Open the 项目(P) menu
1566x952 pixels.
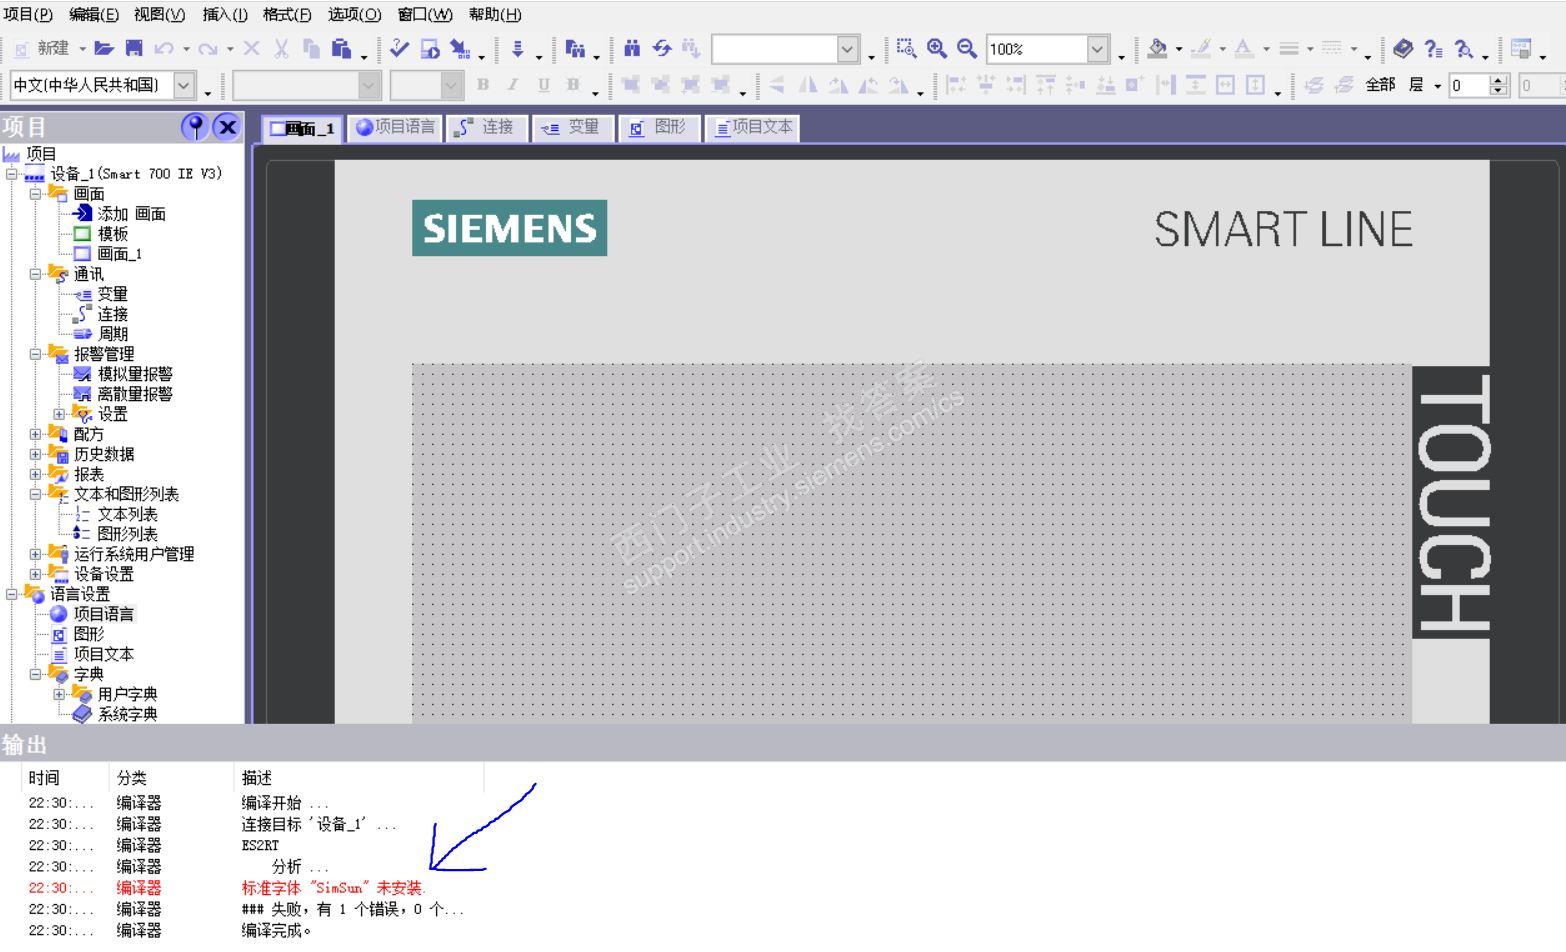(28, 14)
